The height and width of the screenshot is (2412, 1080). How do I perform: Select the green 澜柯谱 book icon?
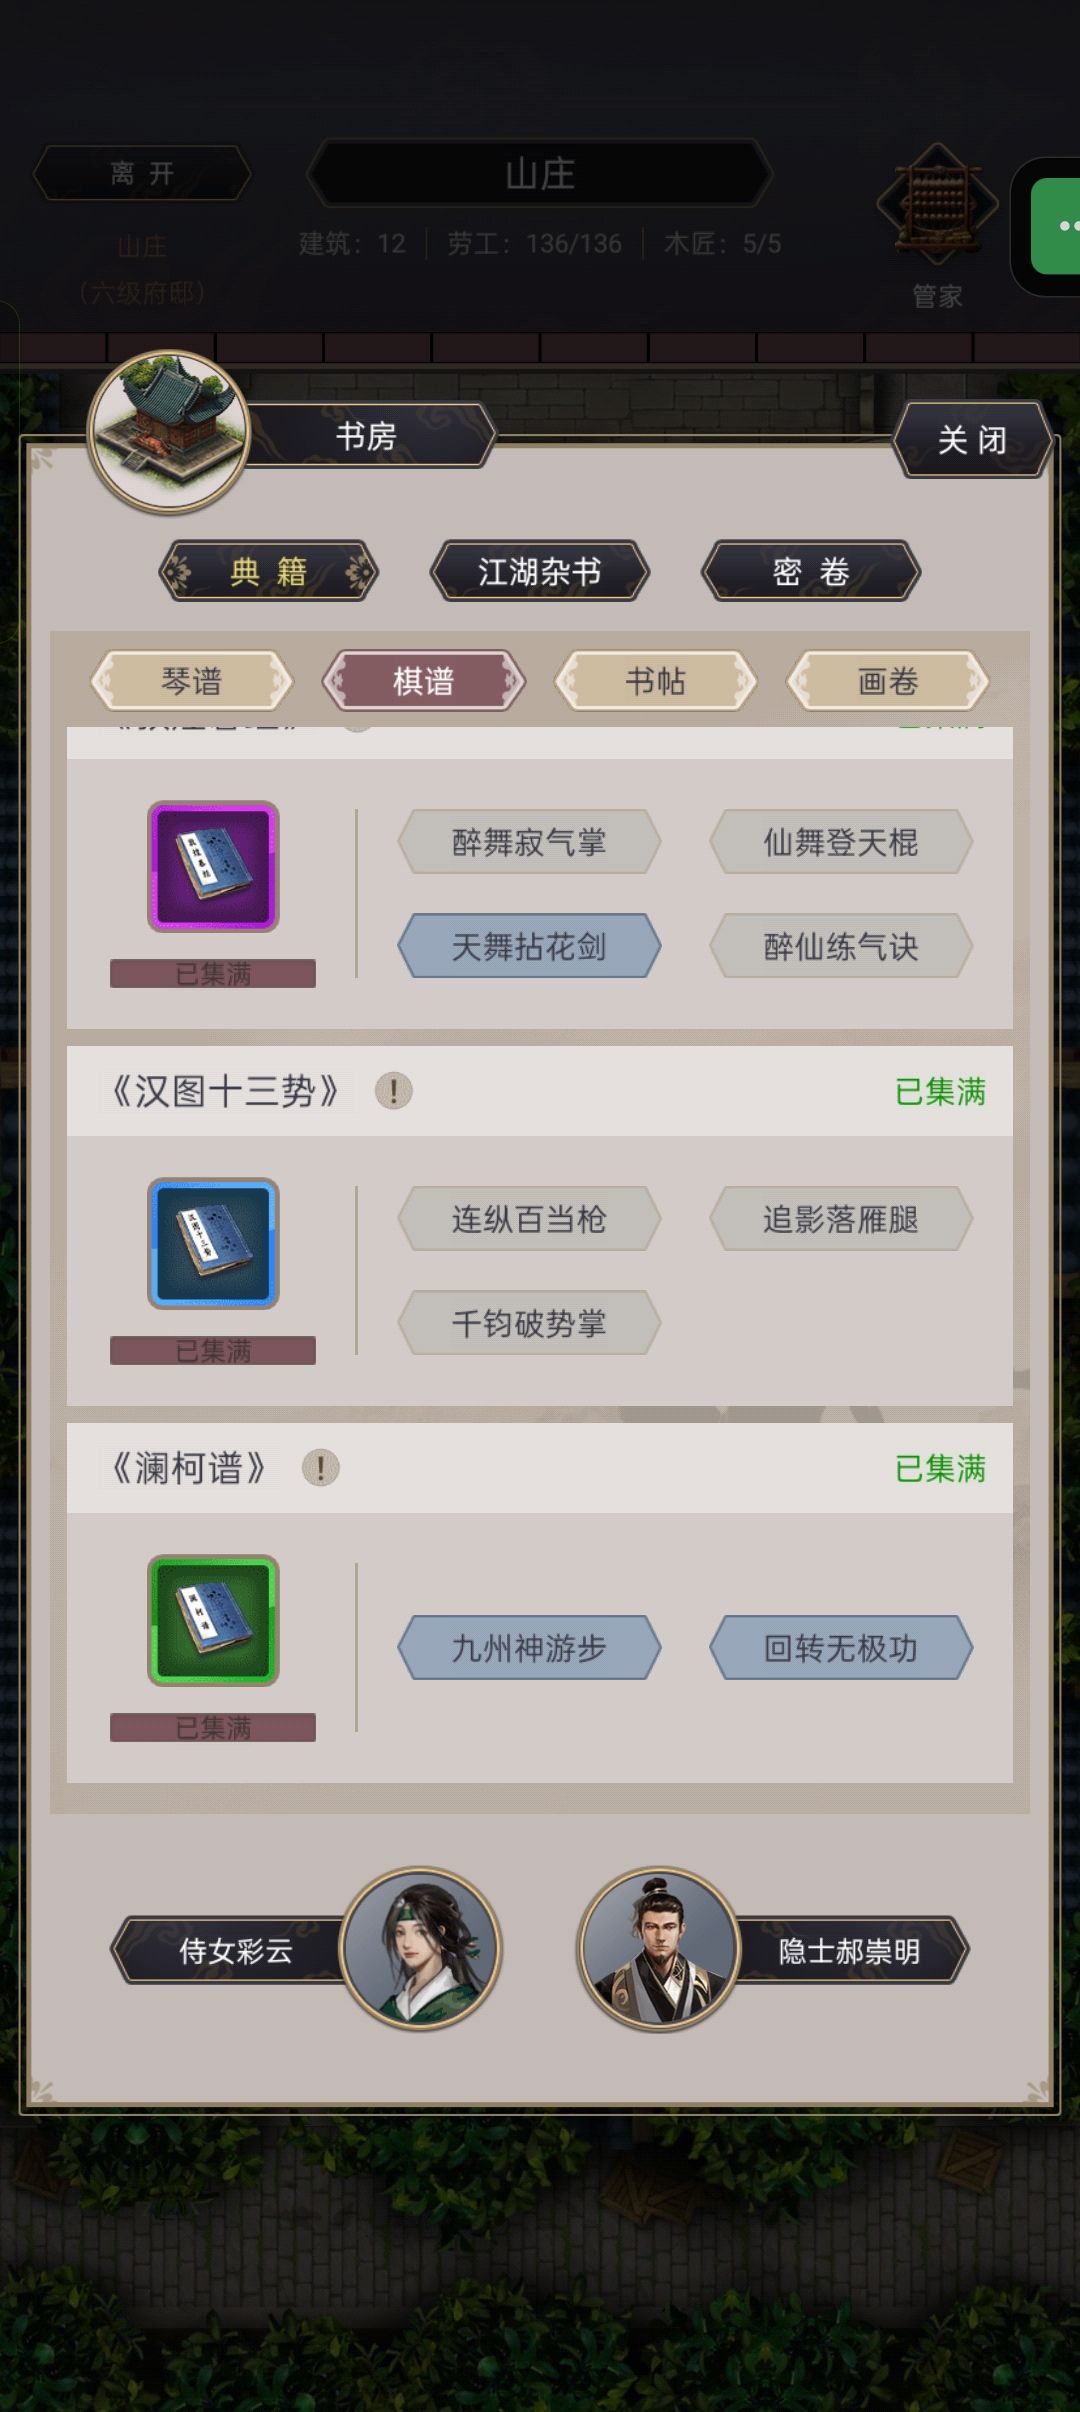(x=213, y=1620)
